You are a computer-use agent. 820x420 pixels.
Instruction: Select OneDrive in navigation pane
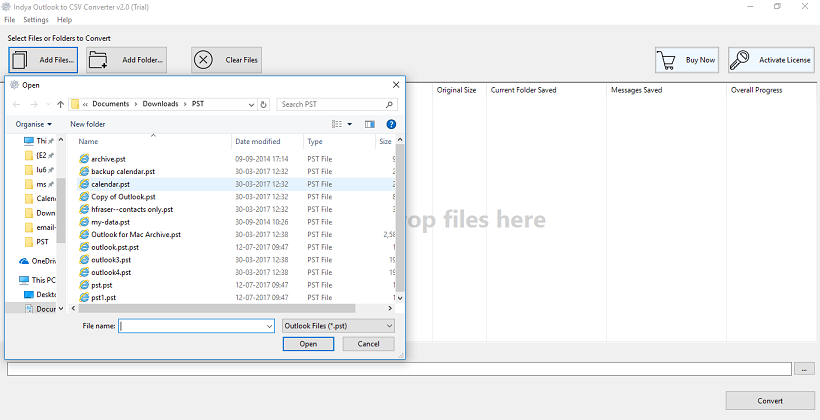tap(37, 261)
